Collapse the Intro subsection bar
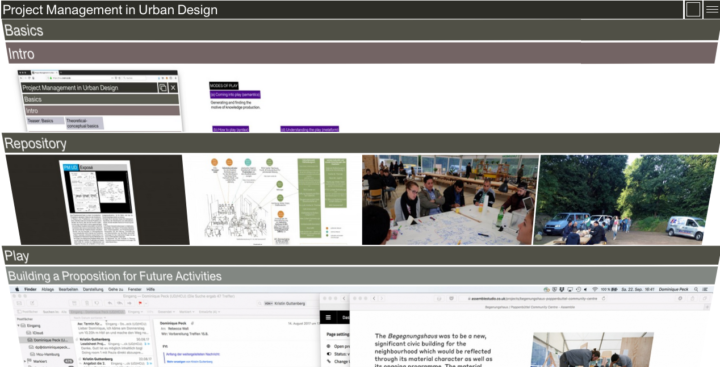Image resolution: width=720 pixels, height=367 pixels. [x=361, y=53]
